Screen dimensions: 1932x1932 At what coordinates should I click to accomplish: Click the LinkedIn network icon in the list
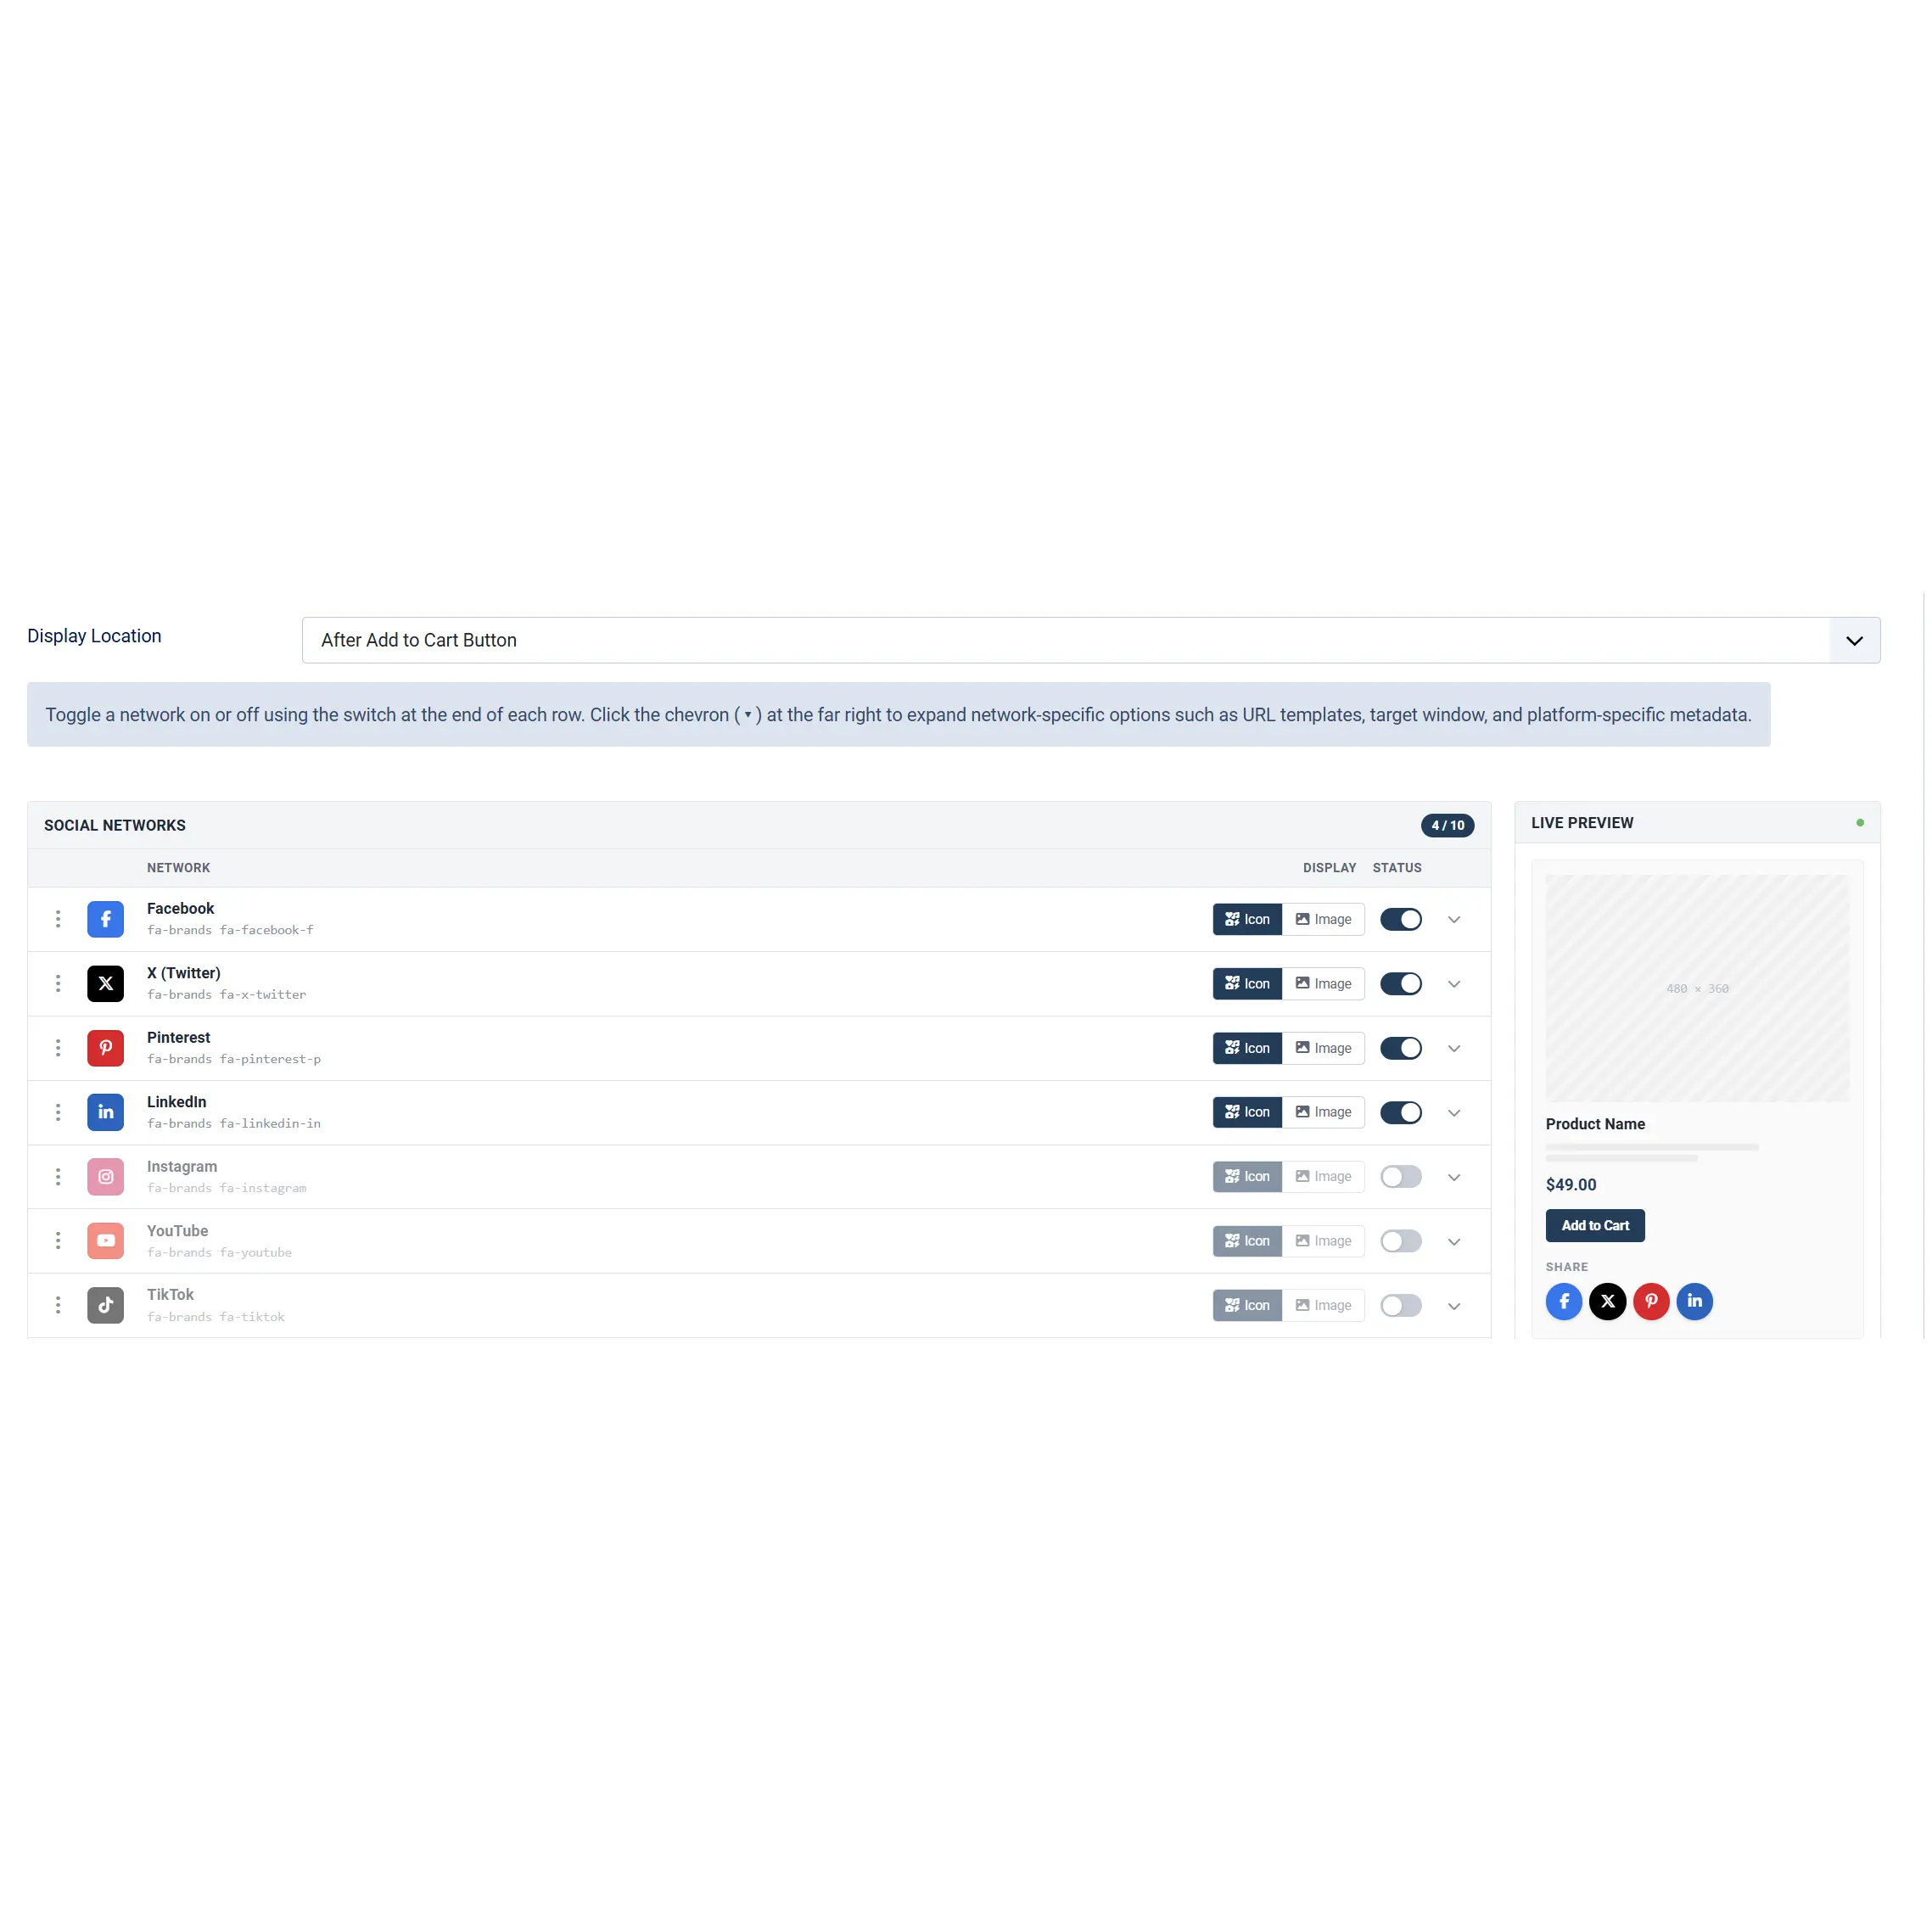click(105, 1112)
